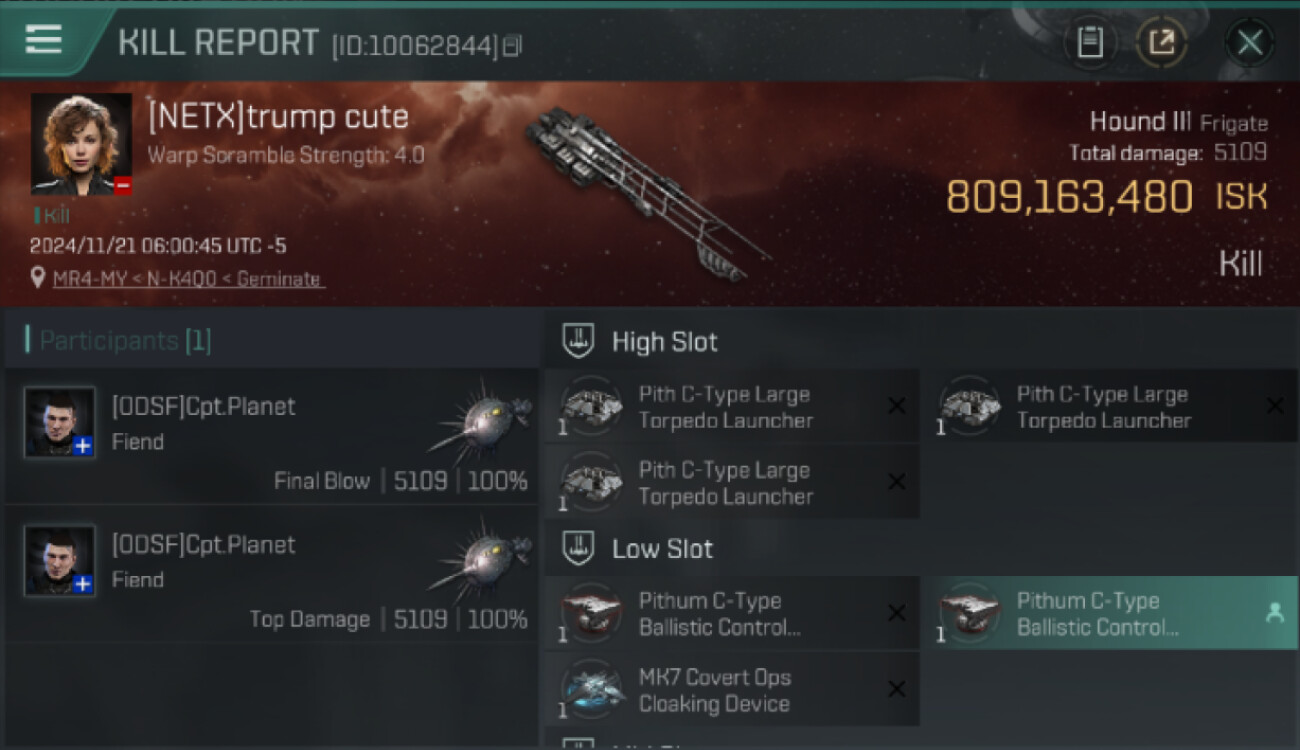Screen dimensions: 1300x750
Task: Share the kill report externally
Action: (x=1161, y=42)
